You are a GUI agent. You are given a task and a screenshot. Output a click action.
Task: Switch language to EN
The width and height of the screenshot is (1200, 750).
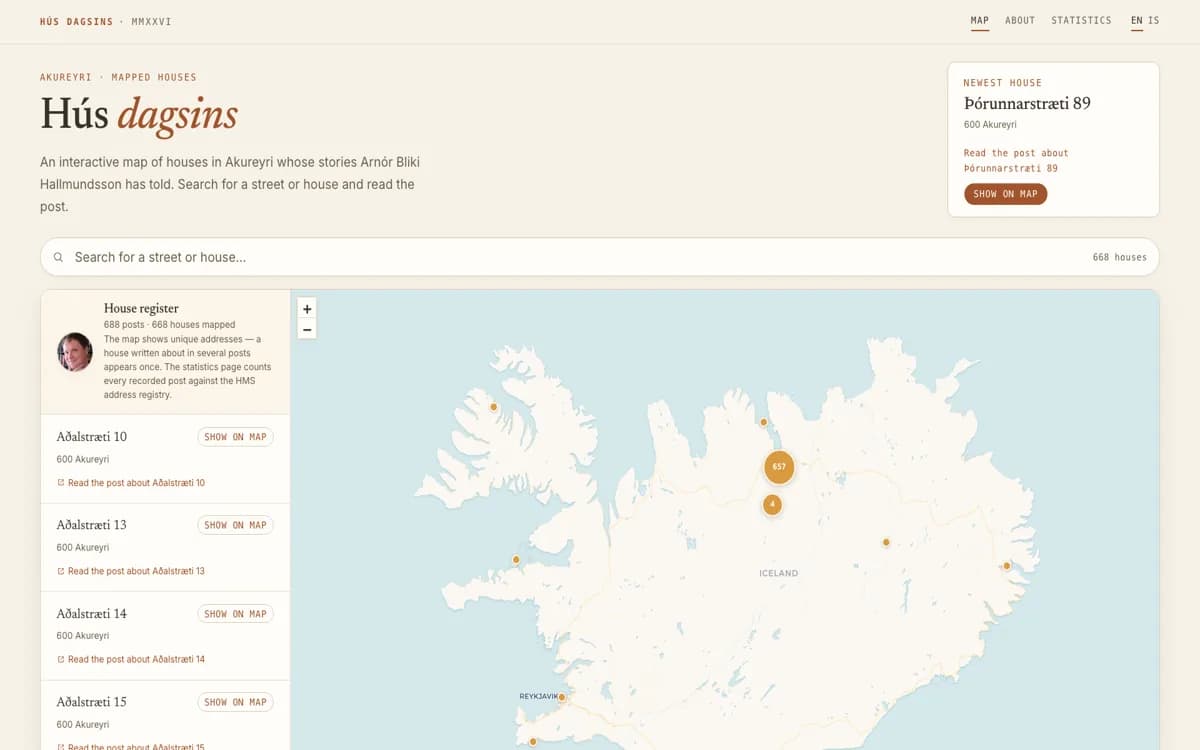1137,20
